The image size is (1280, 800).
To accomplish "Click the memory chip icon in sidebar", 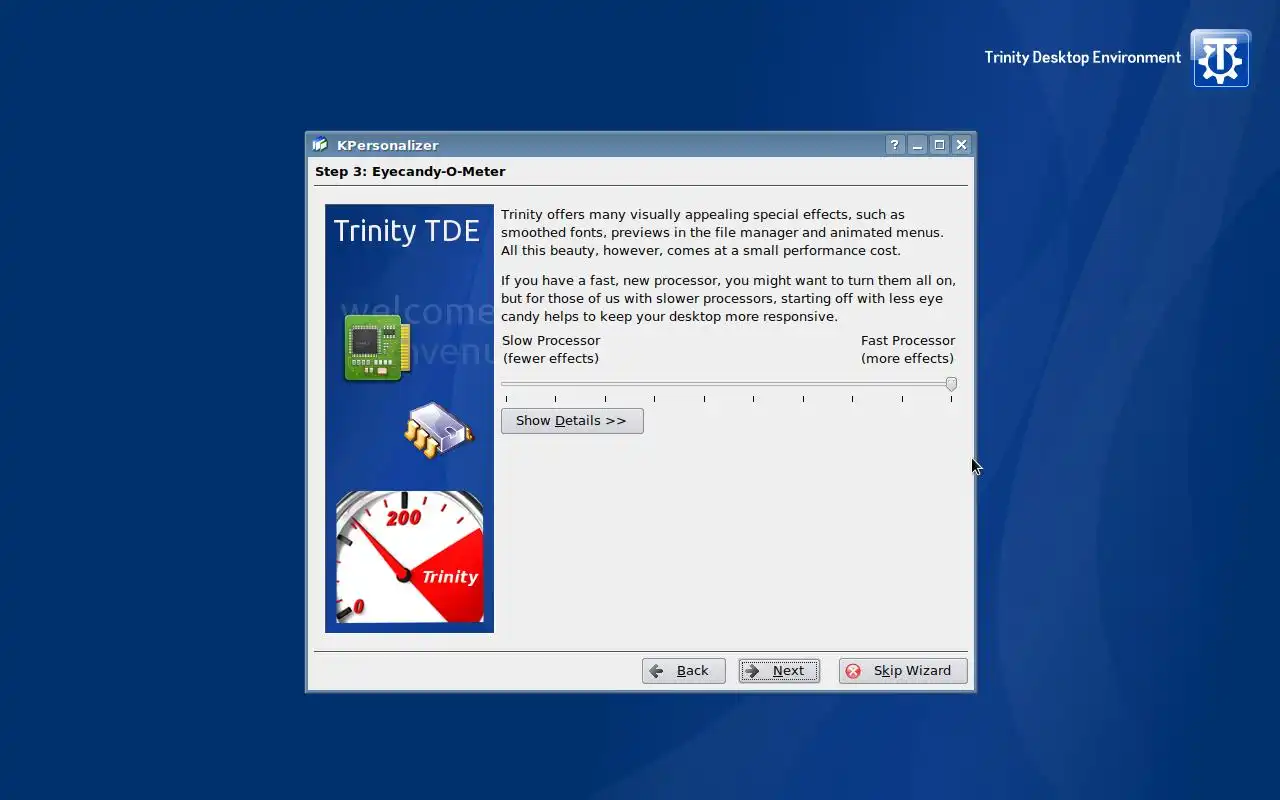I will point(437,430).
